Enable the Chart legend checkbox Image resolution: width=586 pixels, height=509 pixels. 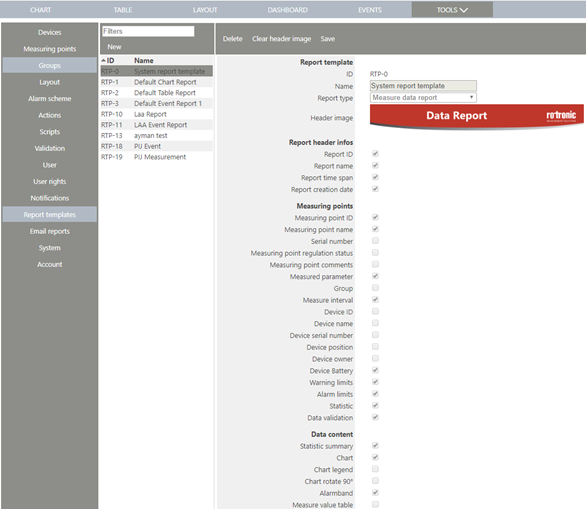point(375,469)
